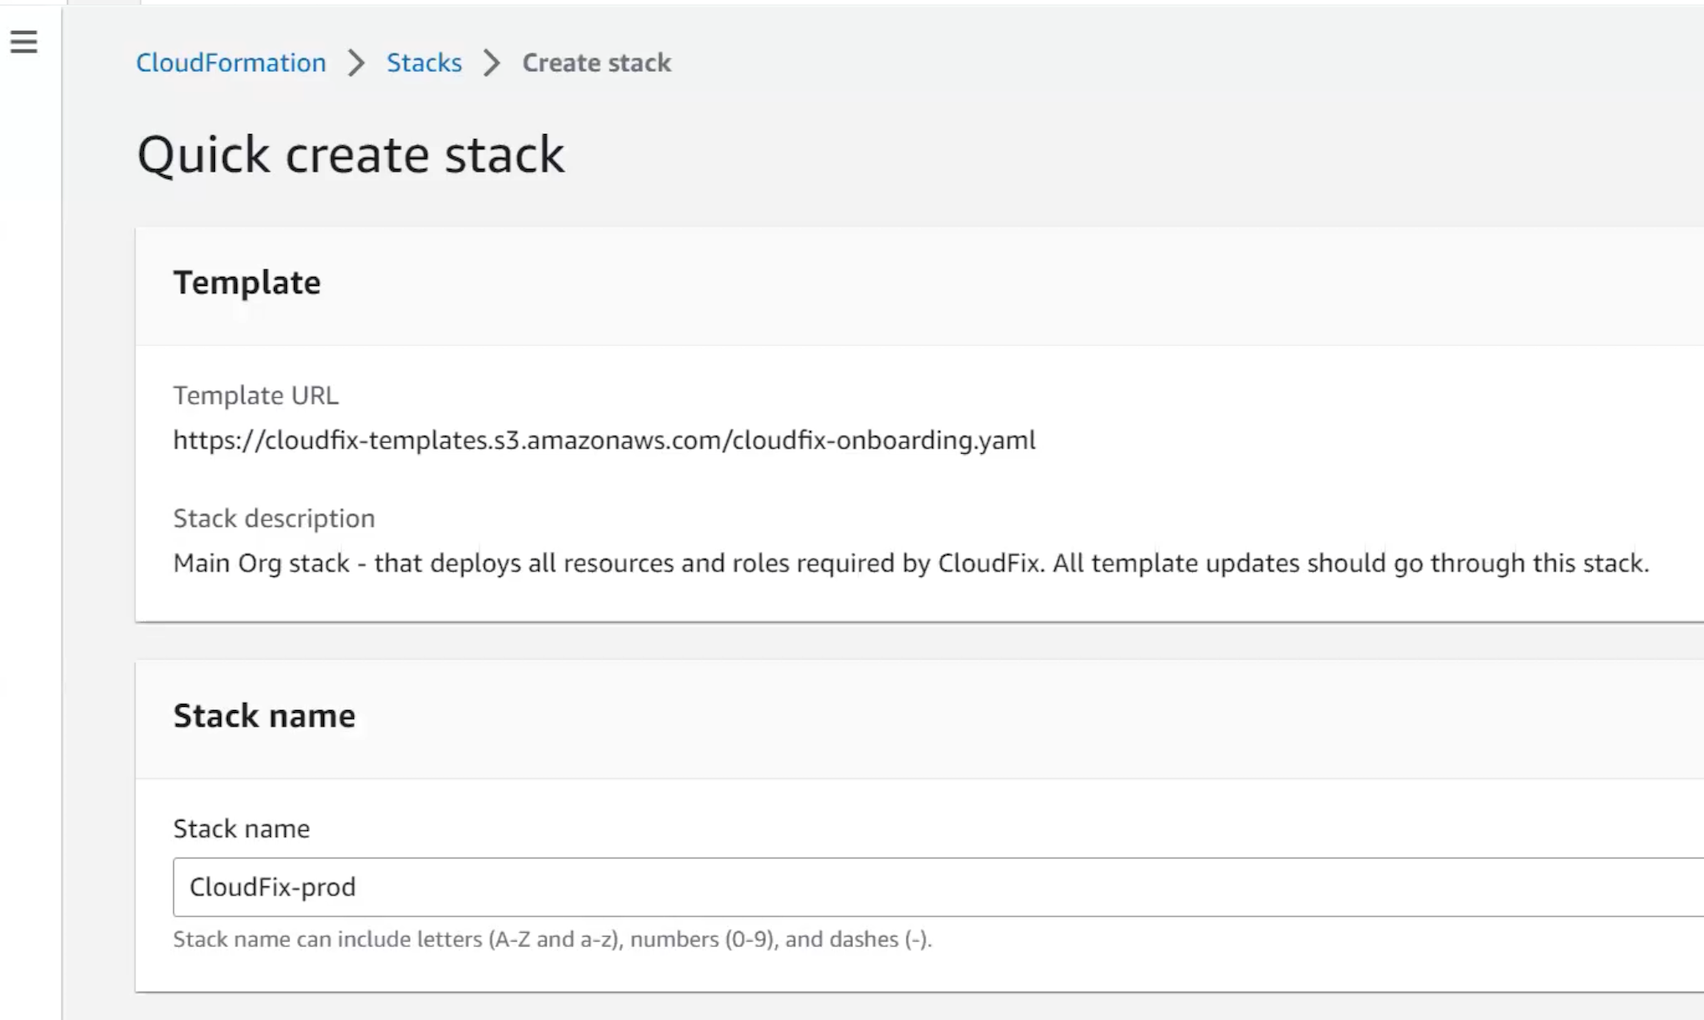1704x1020 pixels.
Task: Click chevron before Create stack breadcrumb
Action: click(491, 63)
